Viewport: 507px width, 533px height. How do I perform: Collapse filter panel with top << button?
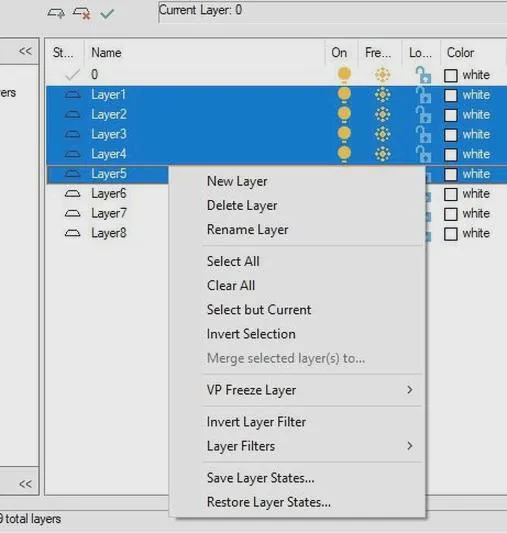[25, 51]
